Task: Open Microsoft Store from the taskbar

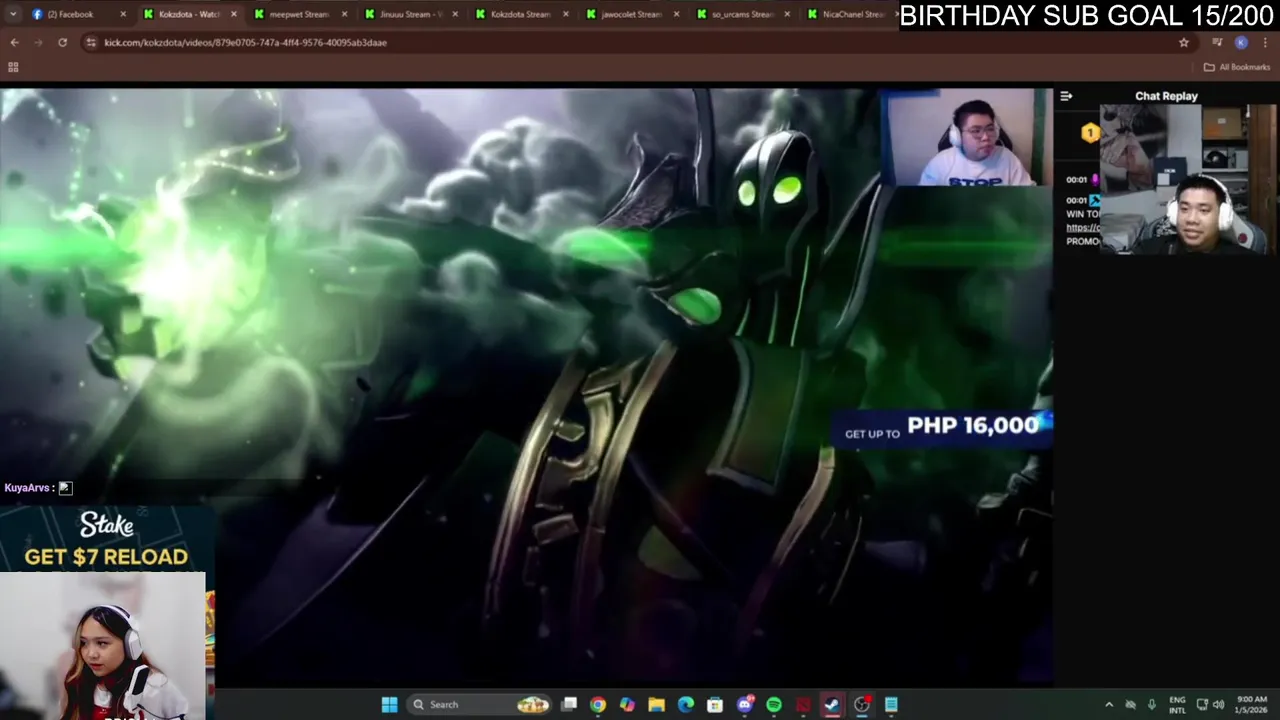Action: point(715,704)
